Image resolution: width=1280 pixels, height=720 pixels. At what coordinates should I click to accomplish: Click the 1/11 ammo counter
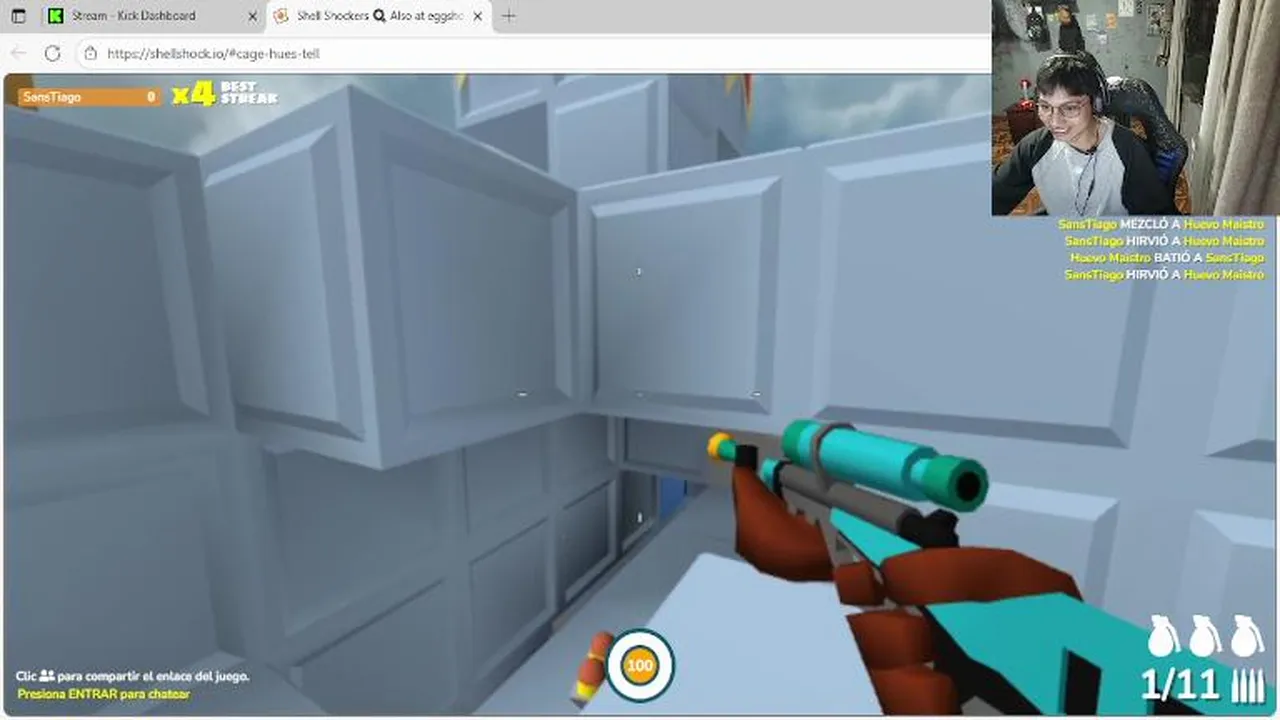tap(1180, 685)
